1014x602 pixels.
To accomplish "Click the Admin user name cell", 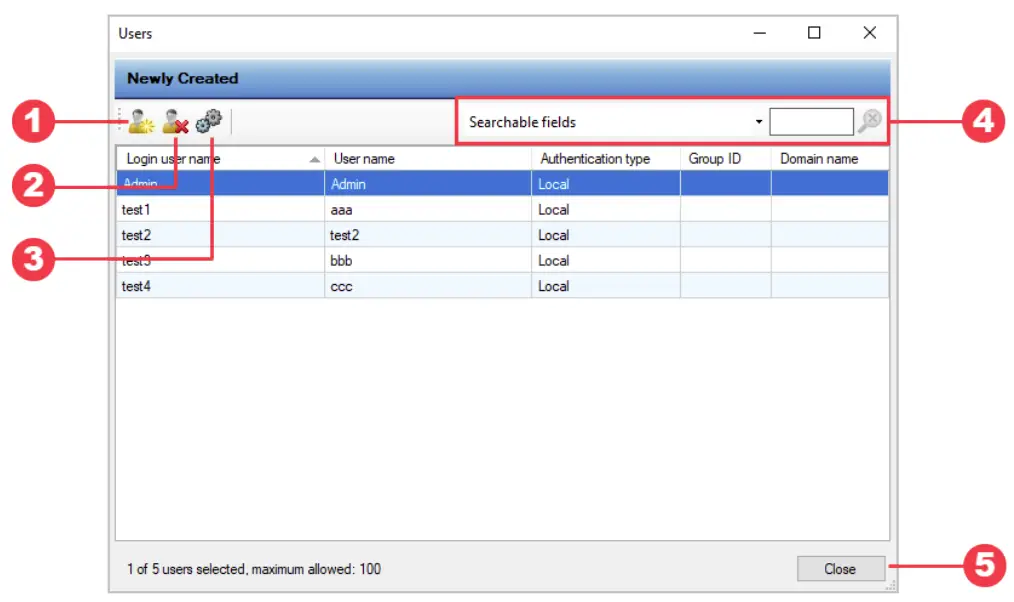I will point(427,184).
